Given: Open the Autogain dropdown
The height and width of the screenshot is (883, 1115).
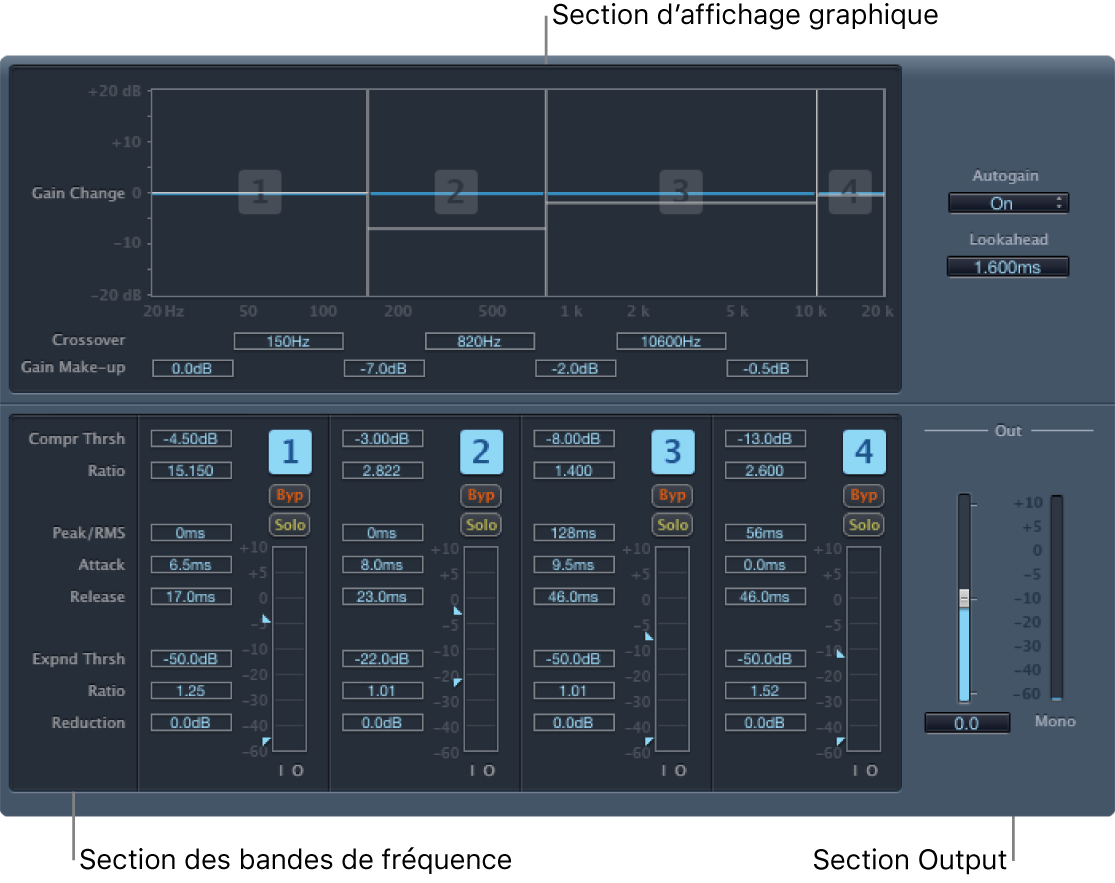Looking at the screenshot, I should [1007, 202].
